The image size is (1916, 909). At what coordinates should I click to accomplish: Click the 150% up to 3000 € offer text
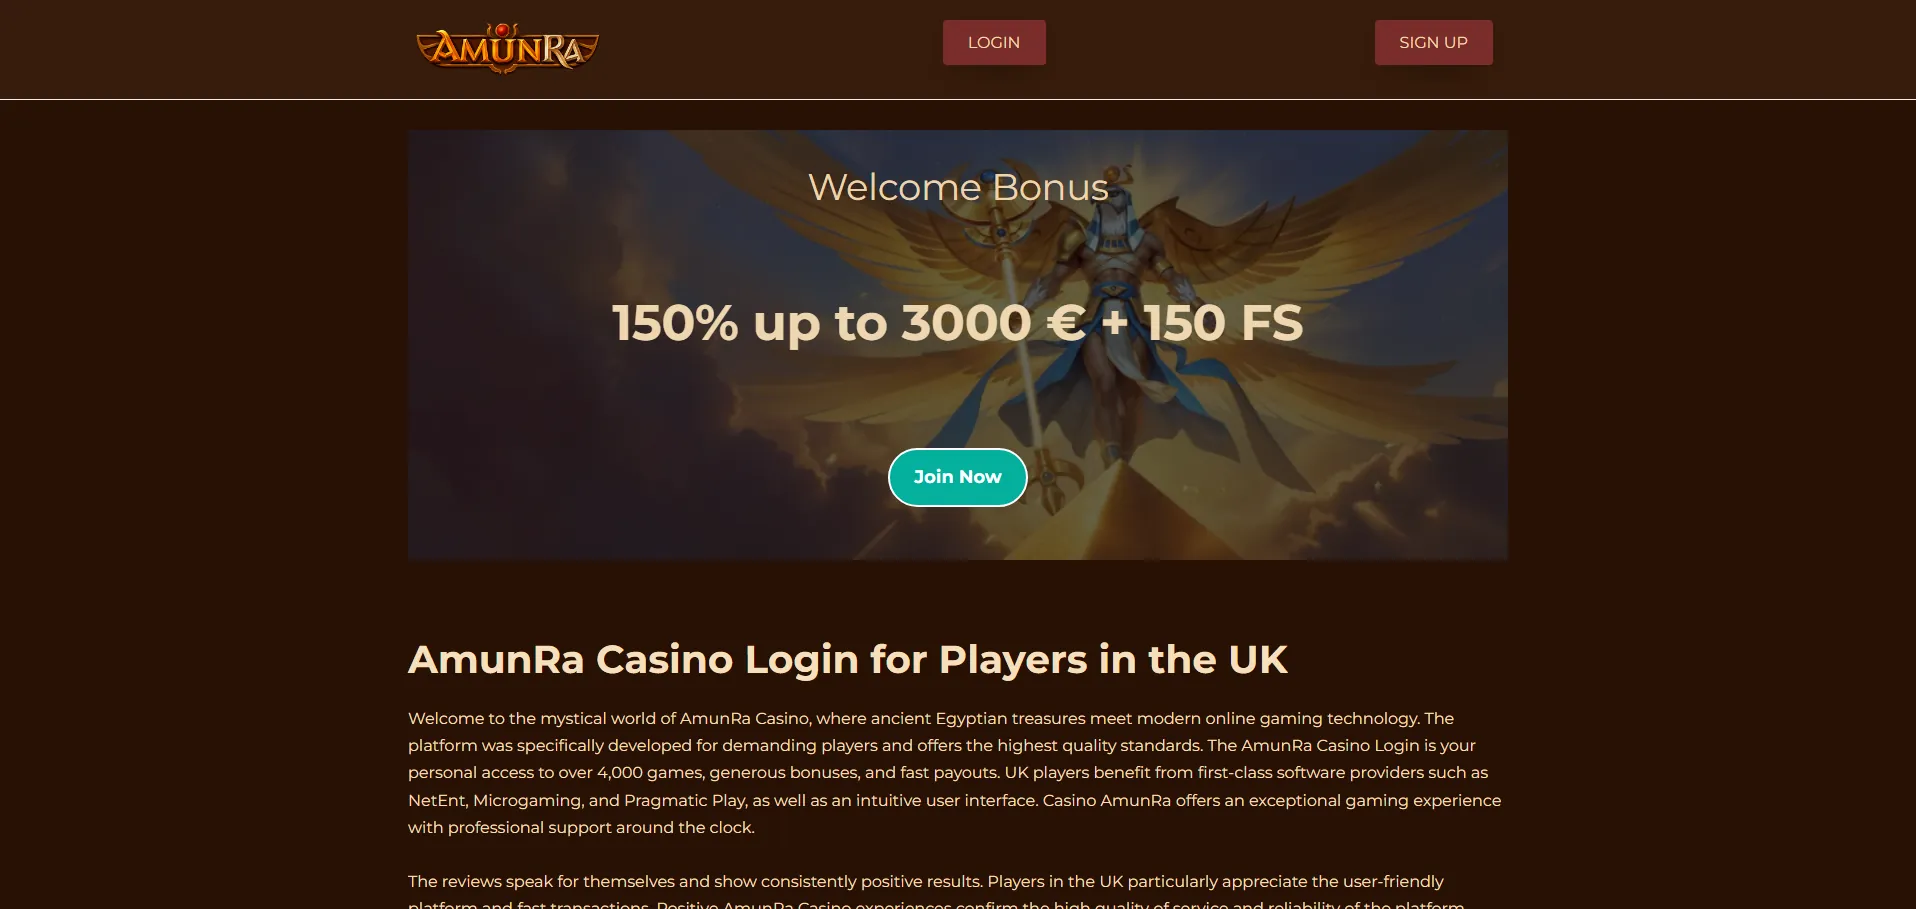[848, 323]
